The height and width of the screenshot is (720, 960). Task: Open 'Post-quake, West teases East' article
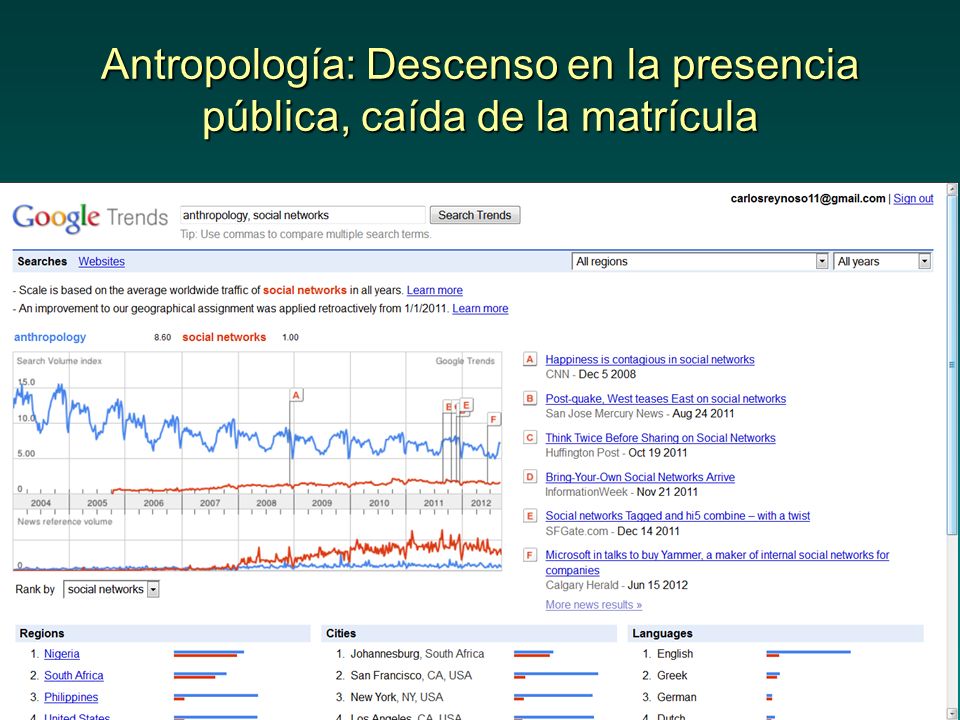click(x=666, y=399)
